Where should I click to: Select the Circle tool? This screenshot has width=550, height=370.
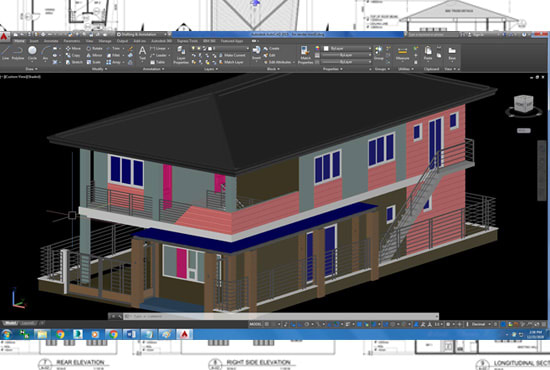click(x=32, y=53)
